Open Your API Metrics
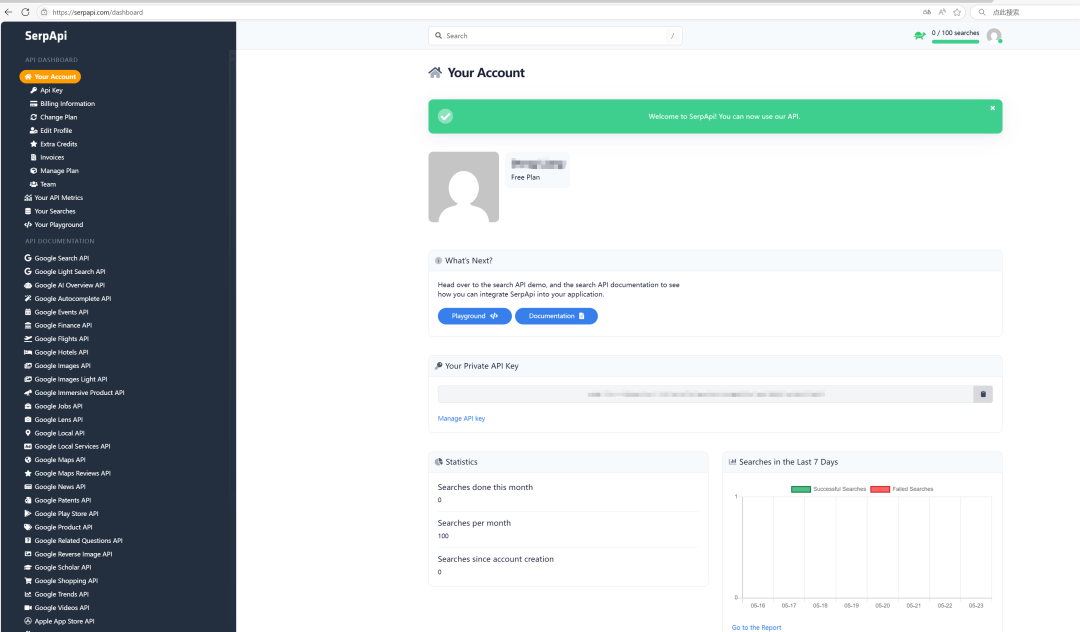This screenshot has height=632, width=1080. pos(59,198)
